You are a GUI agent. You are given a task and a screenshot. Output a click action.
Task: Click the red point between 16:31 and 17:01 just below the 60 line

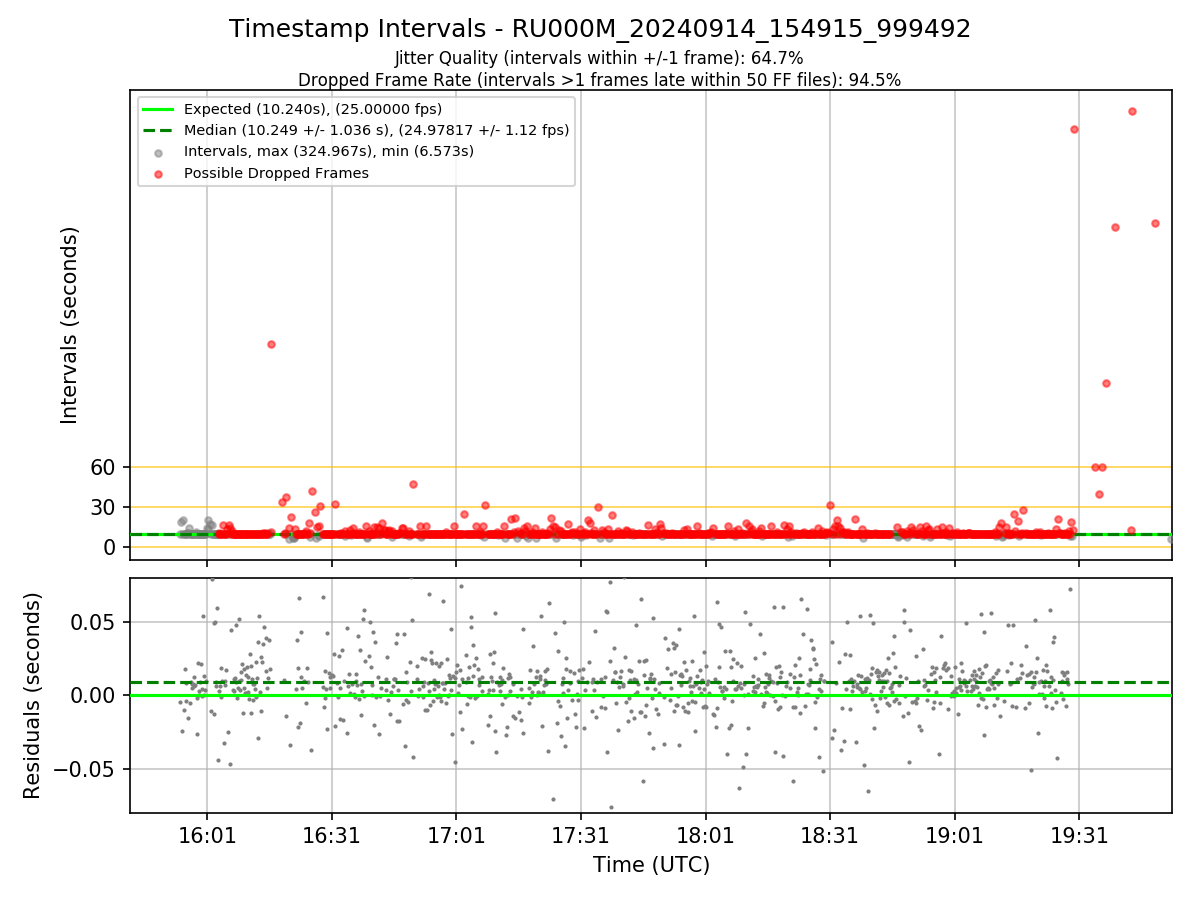coord(413,484)
